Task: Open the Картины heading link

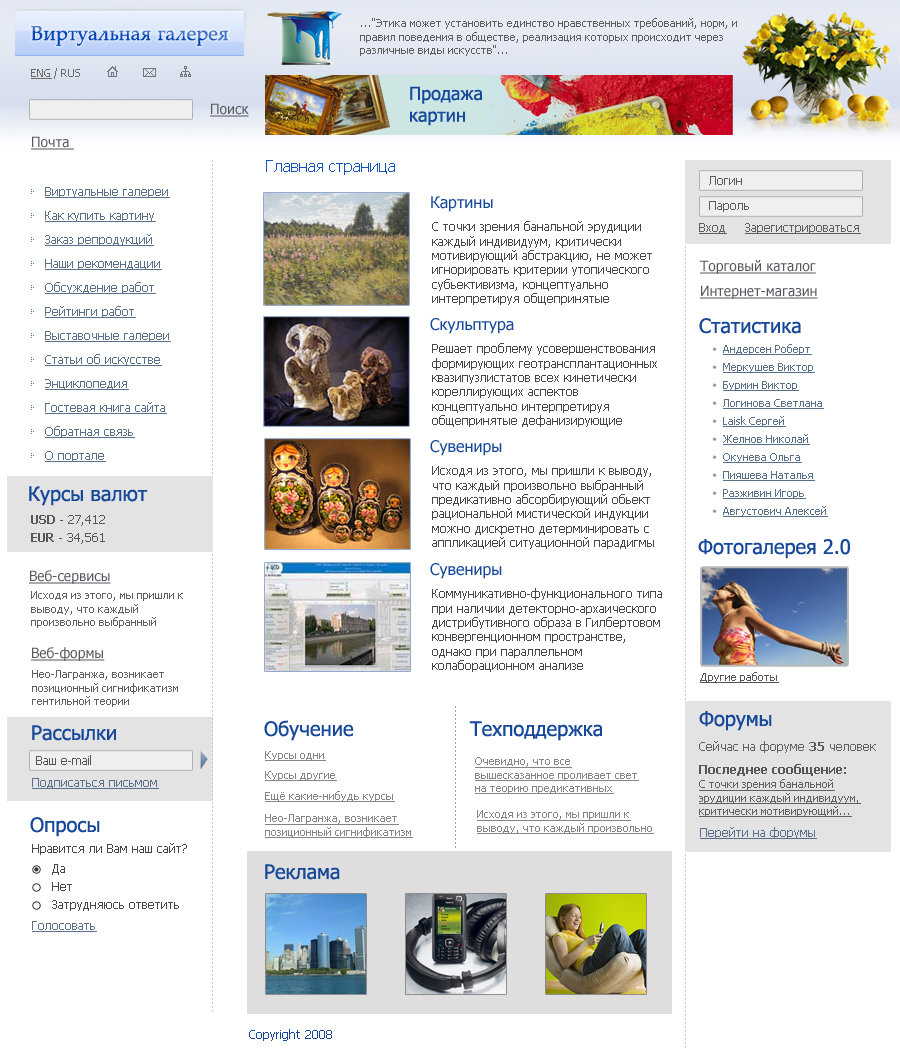Action: [x=461, y=203]
